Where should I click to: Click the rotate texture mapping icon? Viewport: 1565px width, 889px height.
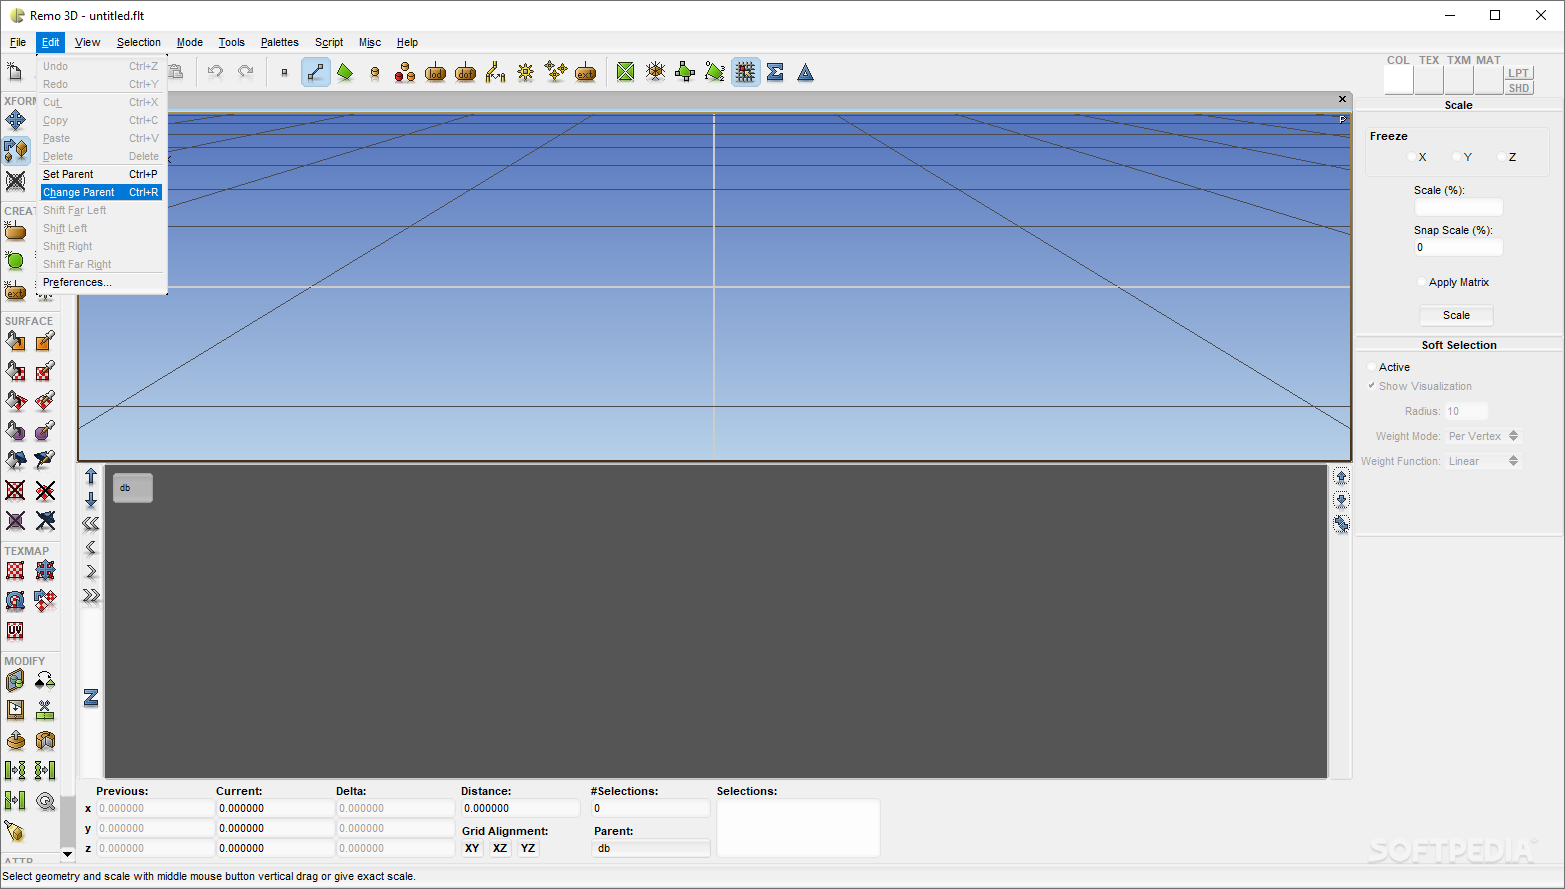(x=15, y=600)
